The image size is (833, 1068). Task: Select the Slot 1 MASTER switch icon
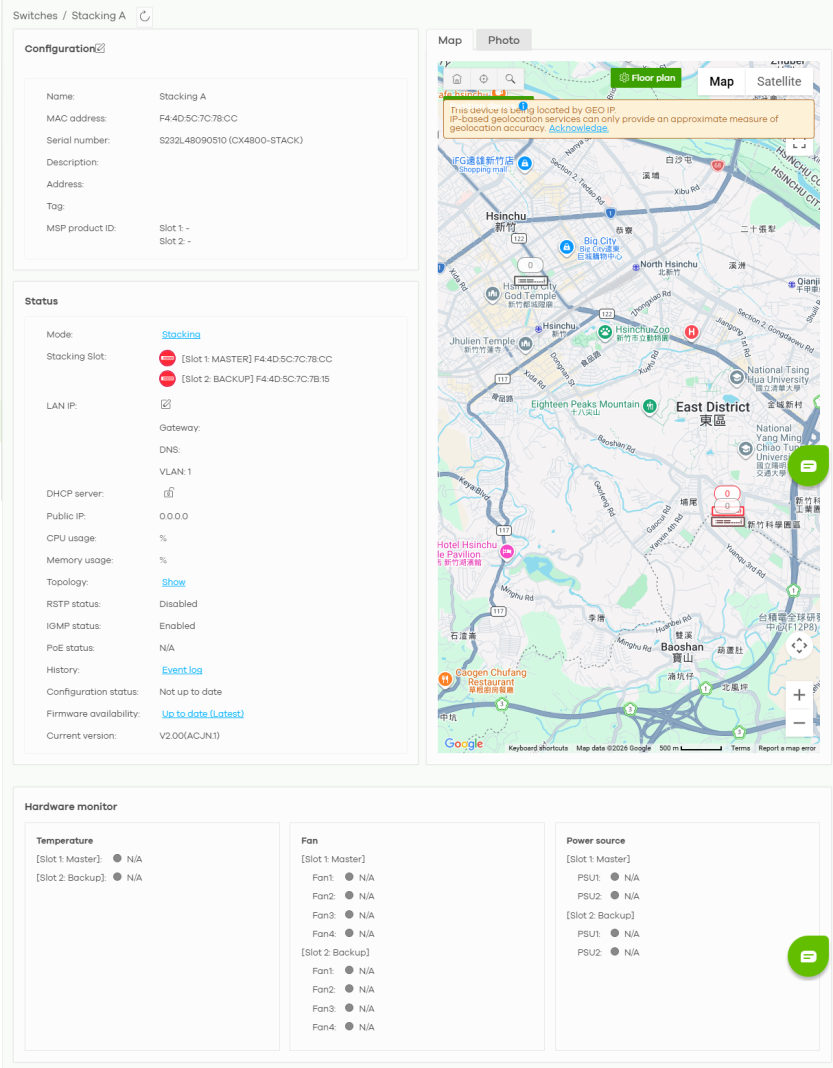coord(168,358)
